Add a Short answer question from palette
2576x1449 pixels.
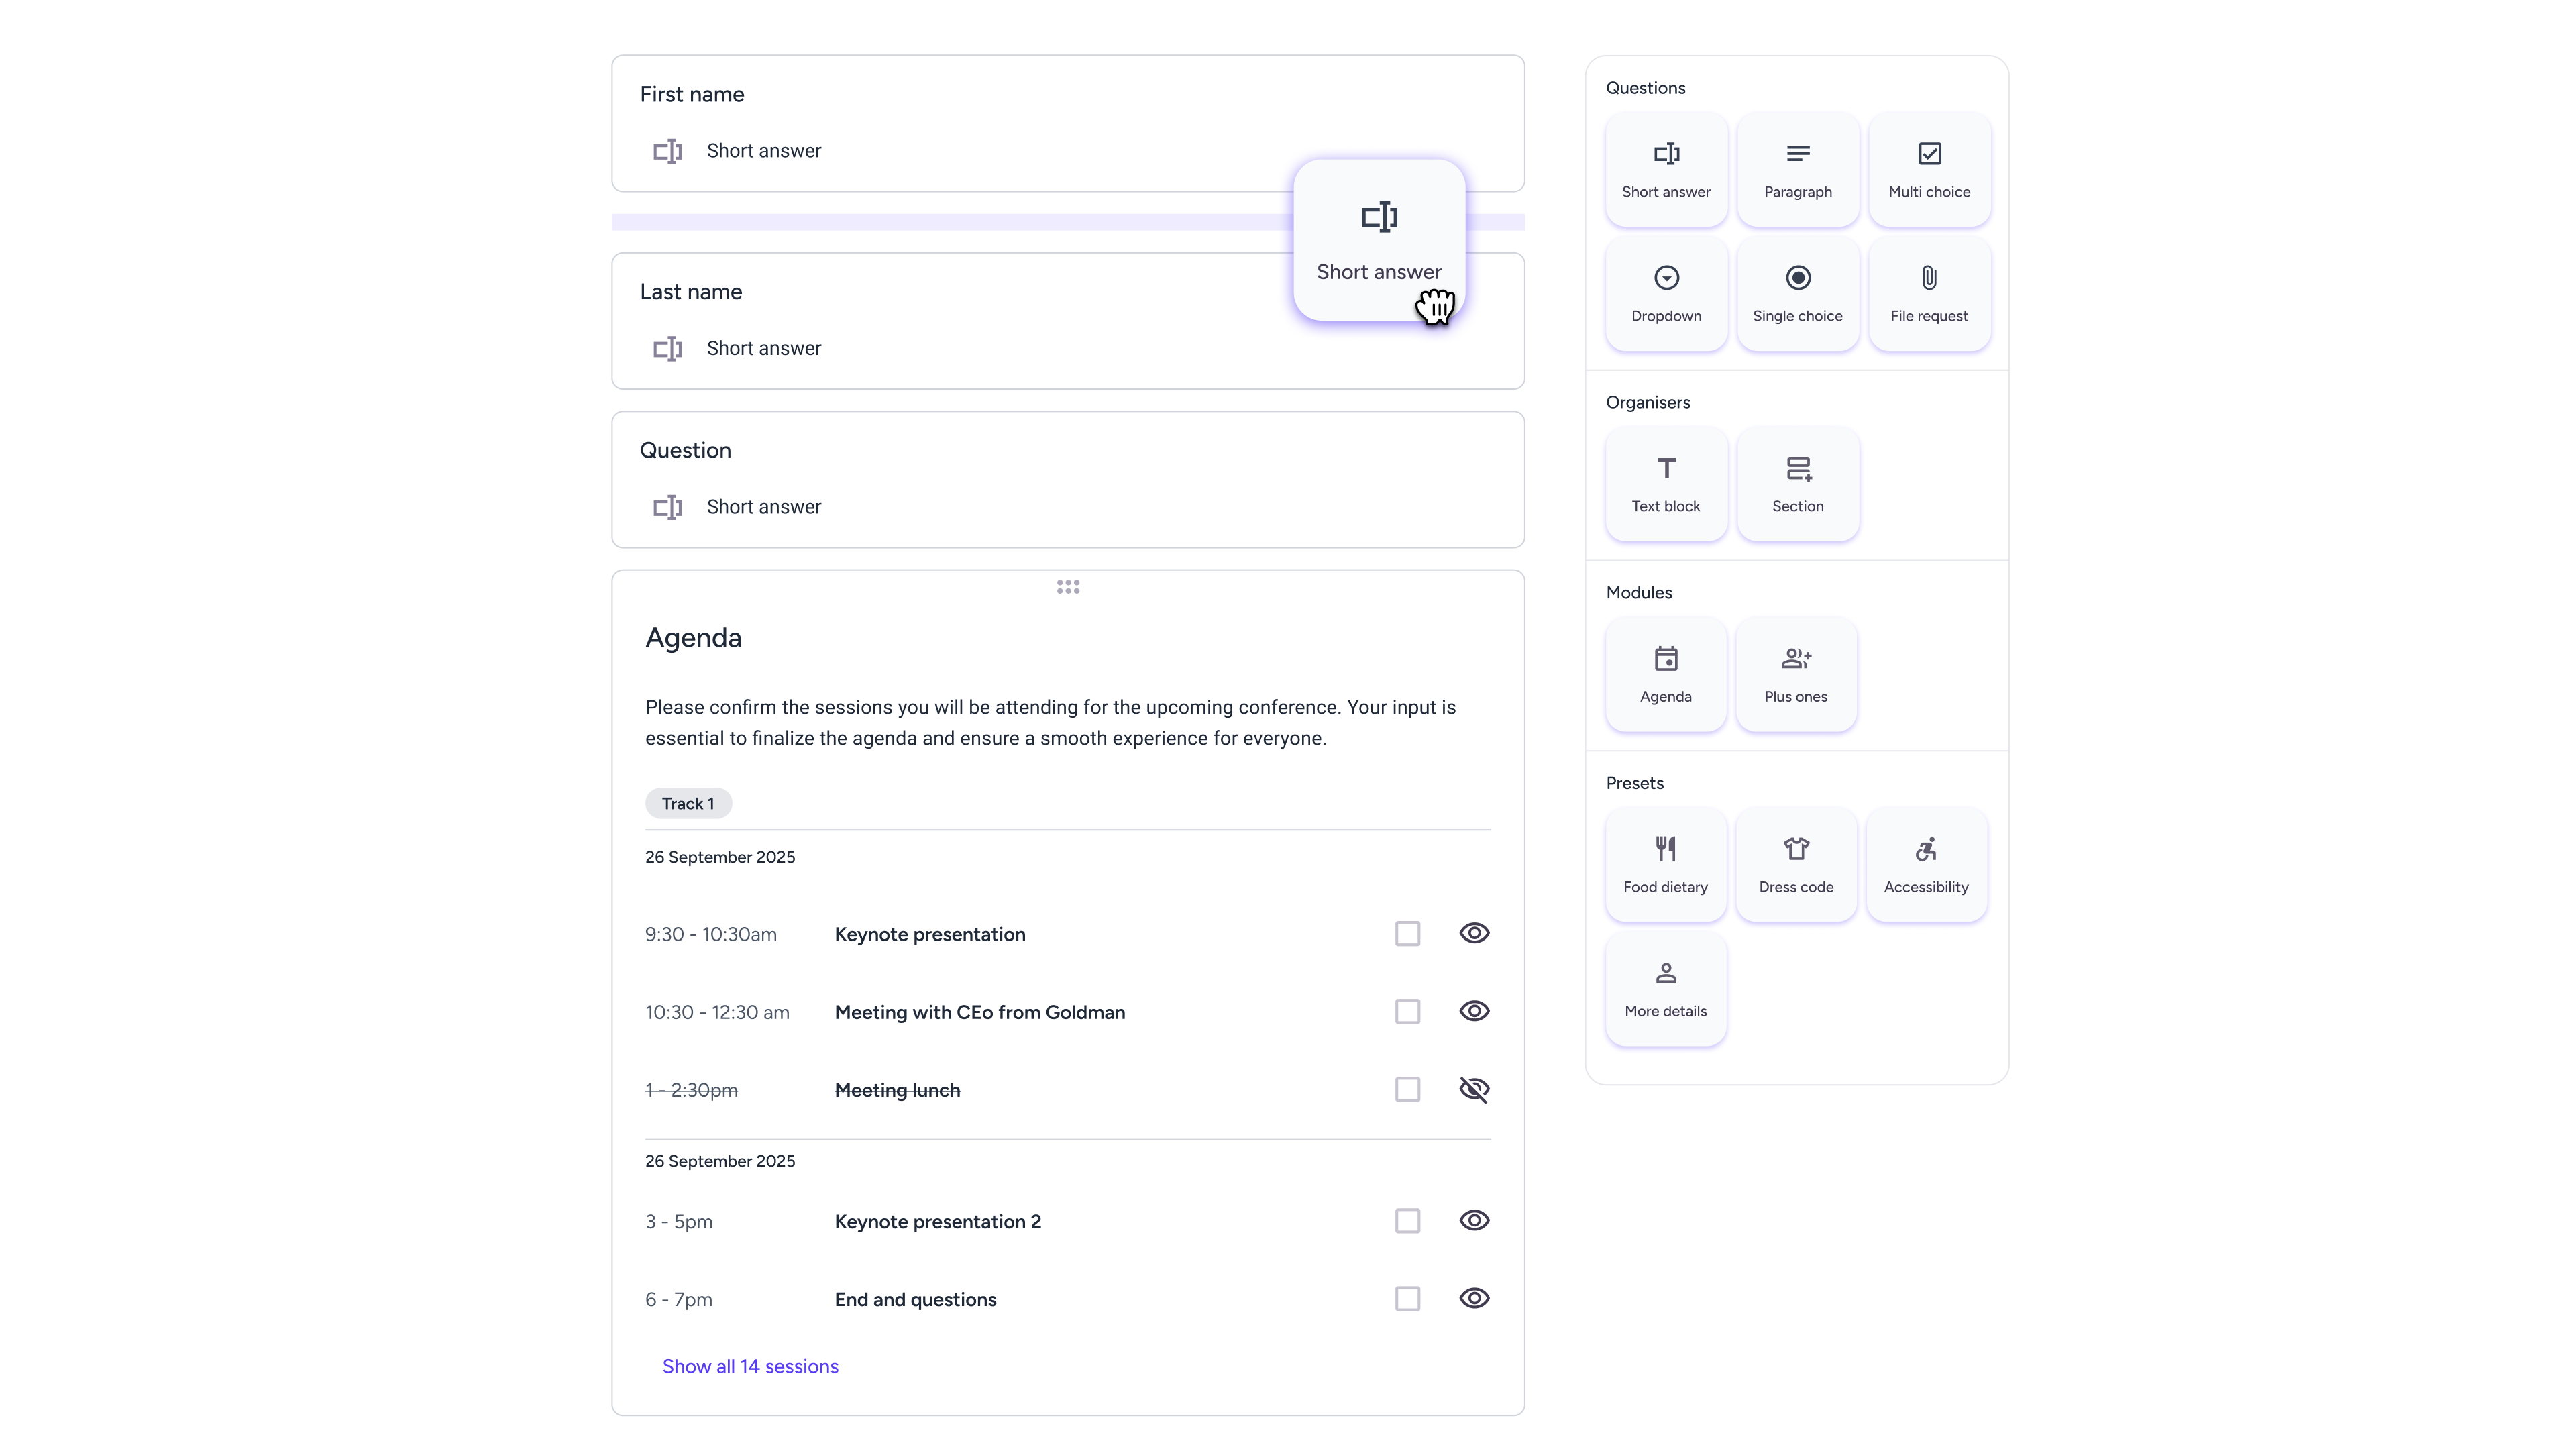click(1666, 169)
